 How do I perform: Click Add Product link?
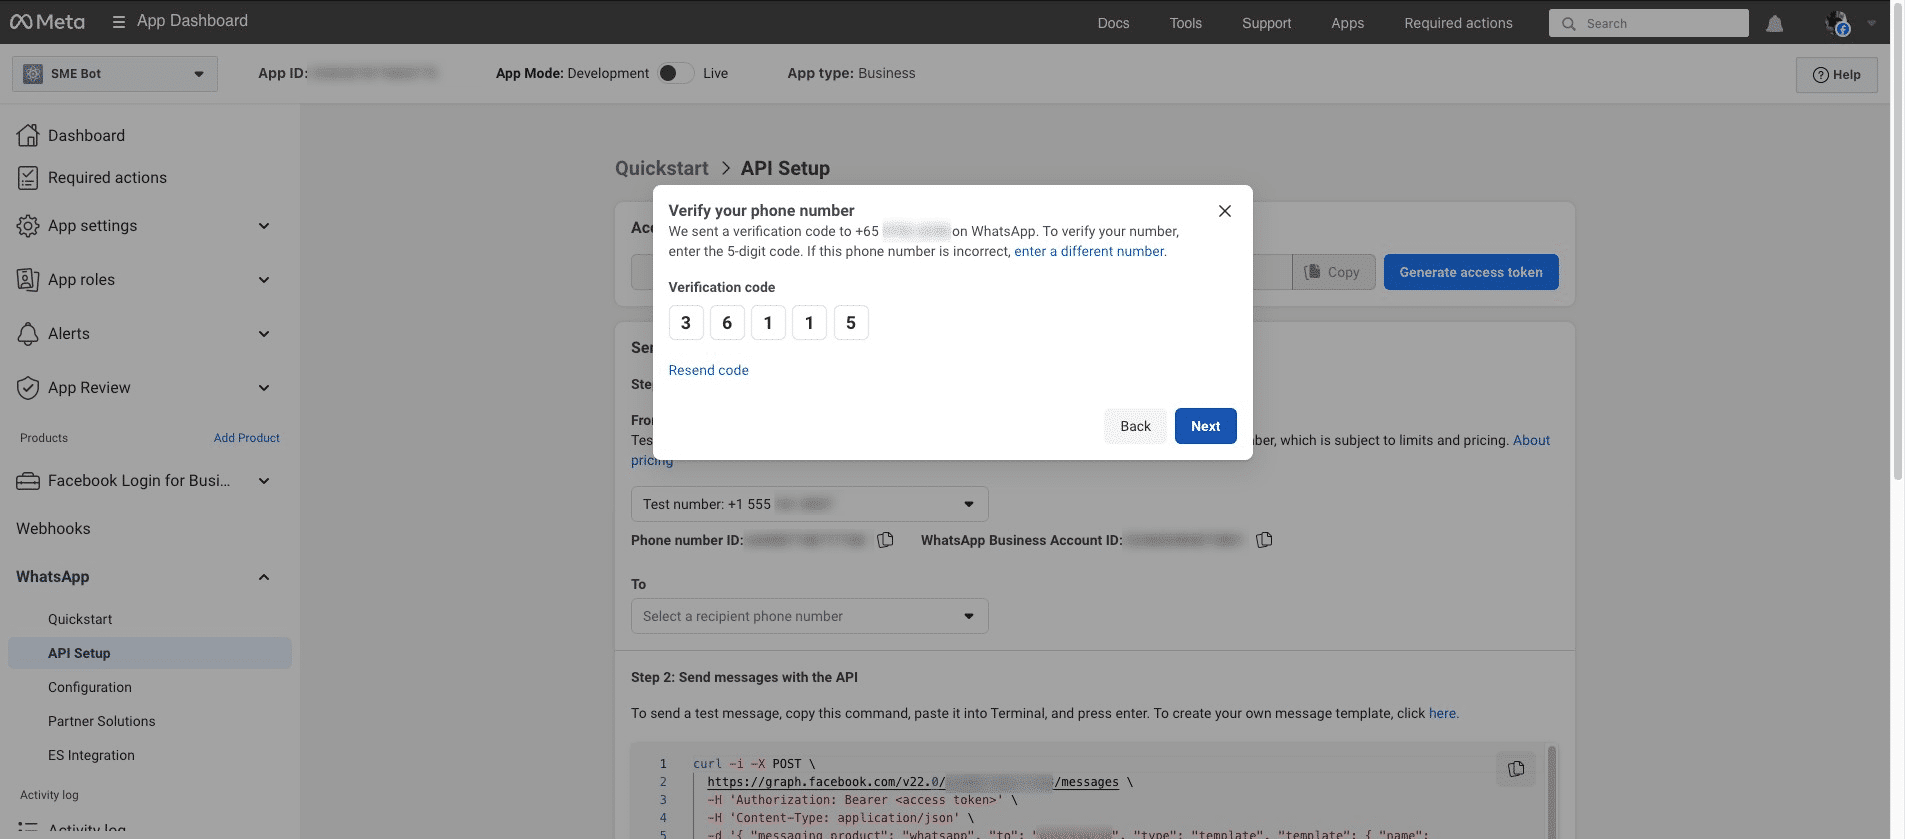pyautogui.click(x=247, y=438)
